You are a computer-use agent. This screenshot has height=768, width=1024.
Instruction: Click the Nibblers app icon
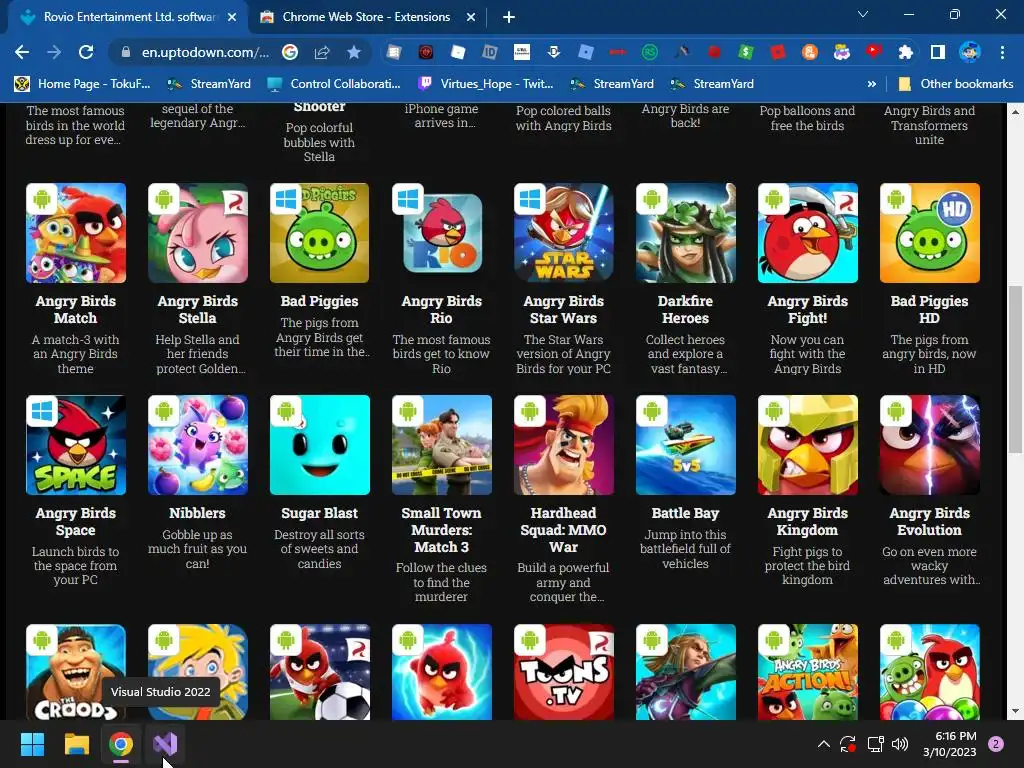click(x=198, y=445)
